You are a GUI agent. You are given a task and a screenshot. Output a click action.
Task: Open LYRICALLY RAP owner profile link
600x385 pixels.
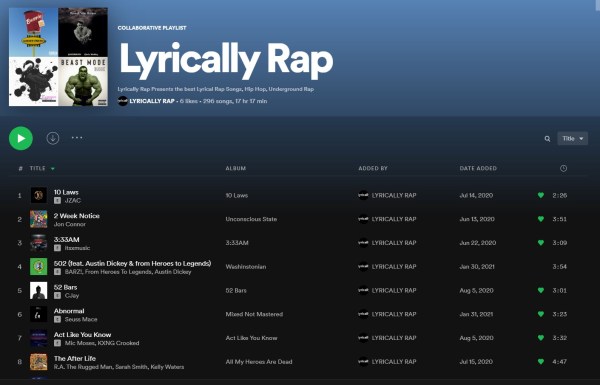click(x=152, y=101)
